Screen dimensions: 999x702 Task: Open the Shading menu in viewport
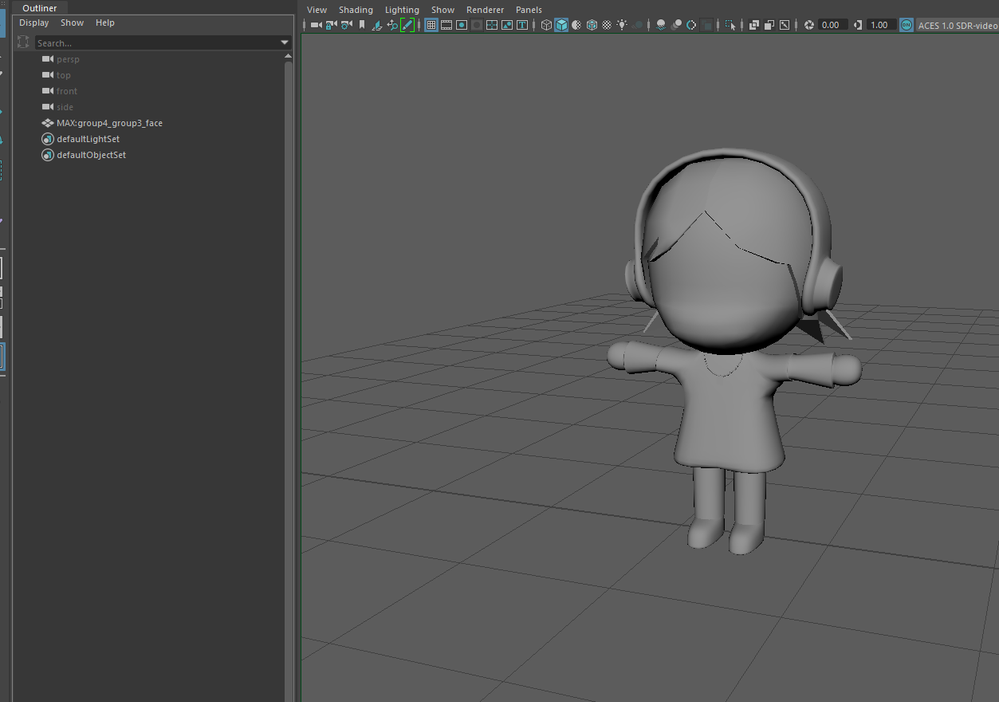point(355,10)
